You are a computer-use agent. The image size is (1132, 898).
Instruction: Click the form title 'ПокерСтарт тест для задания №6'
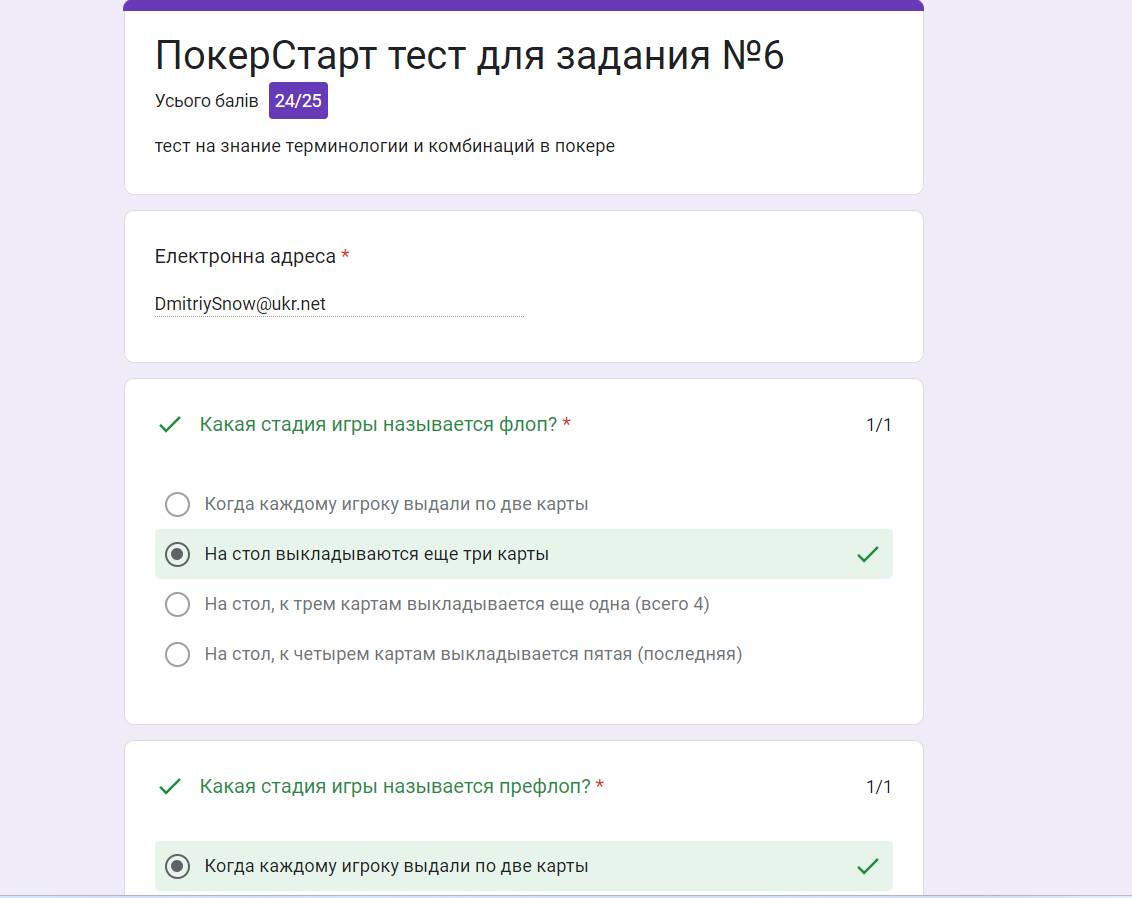click(x=469, y=55)
